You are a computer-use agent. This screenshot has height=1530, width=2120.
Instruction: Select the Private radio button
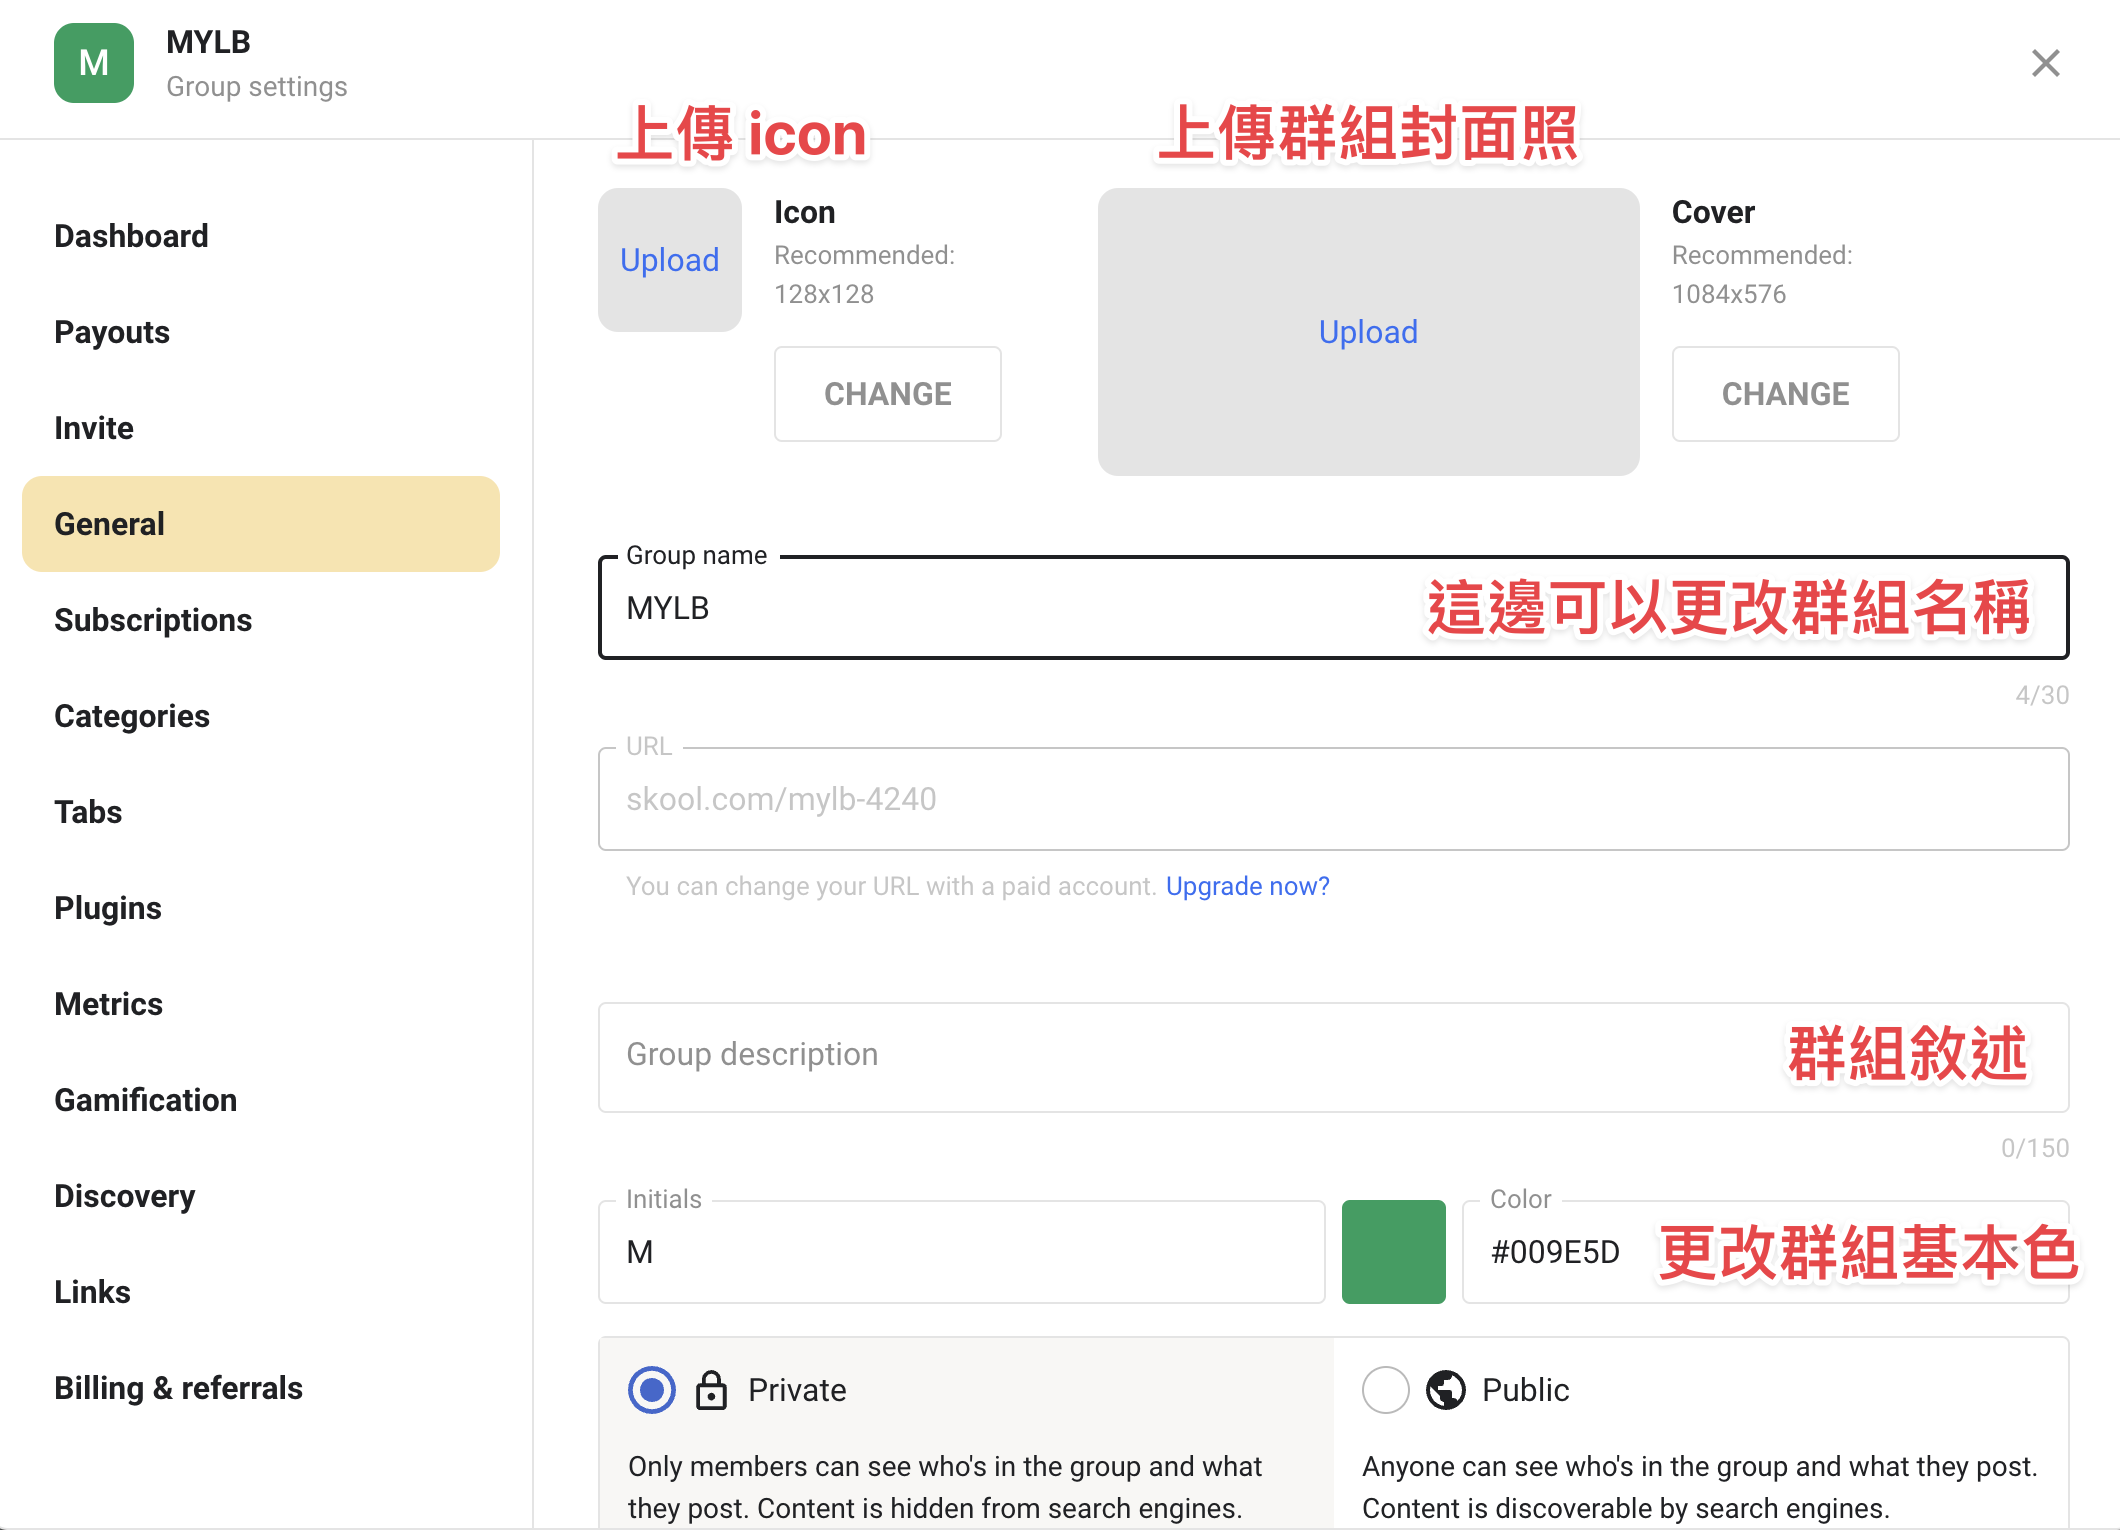(x=652, y=1390)
